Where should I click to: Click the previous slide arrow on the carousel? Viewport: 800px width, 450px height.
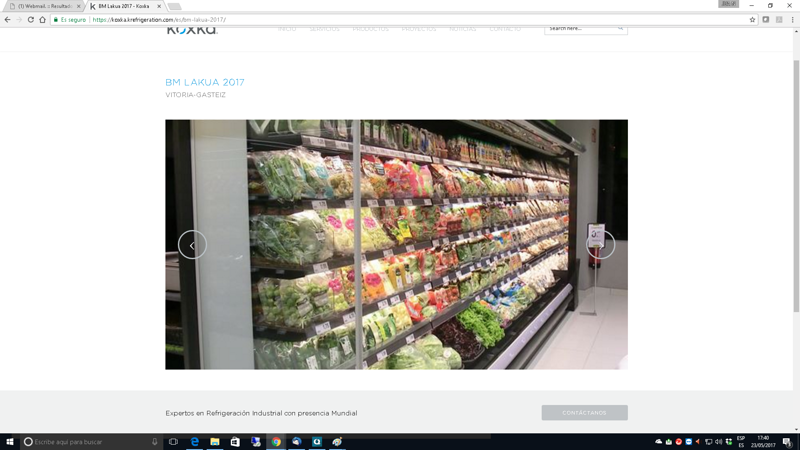(x=192, y=245)
